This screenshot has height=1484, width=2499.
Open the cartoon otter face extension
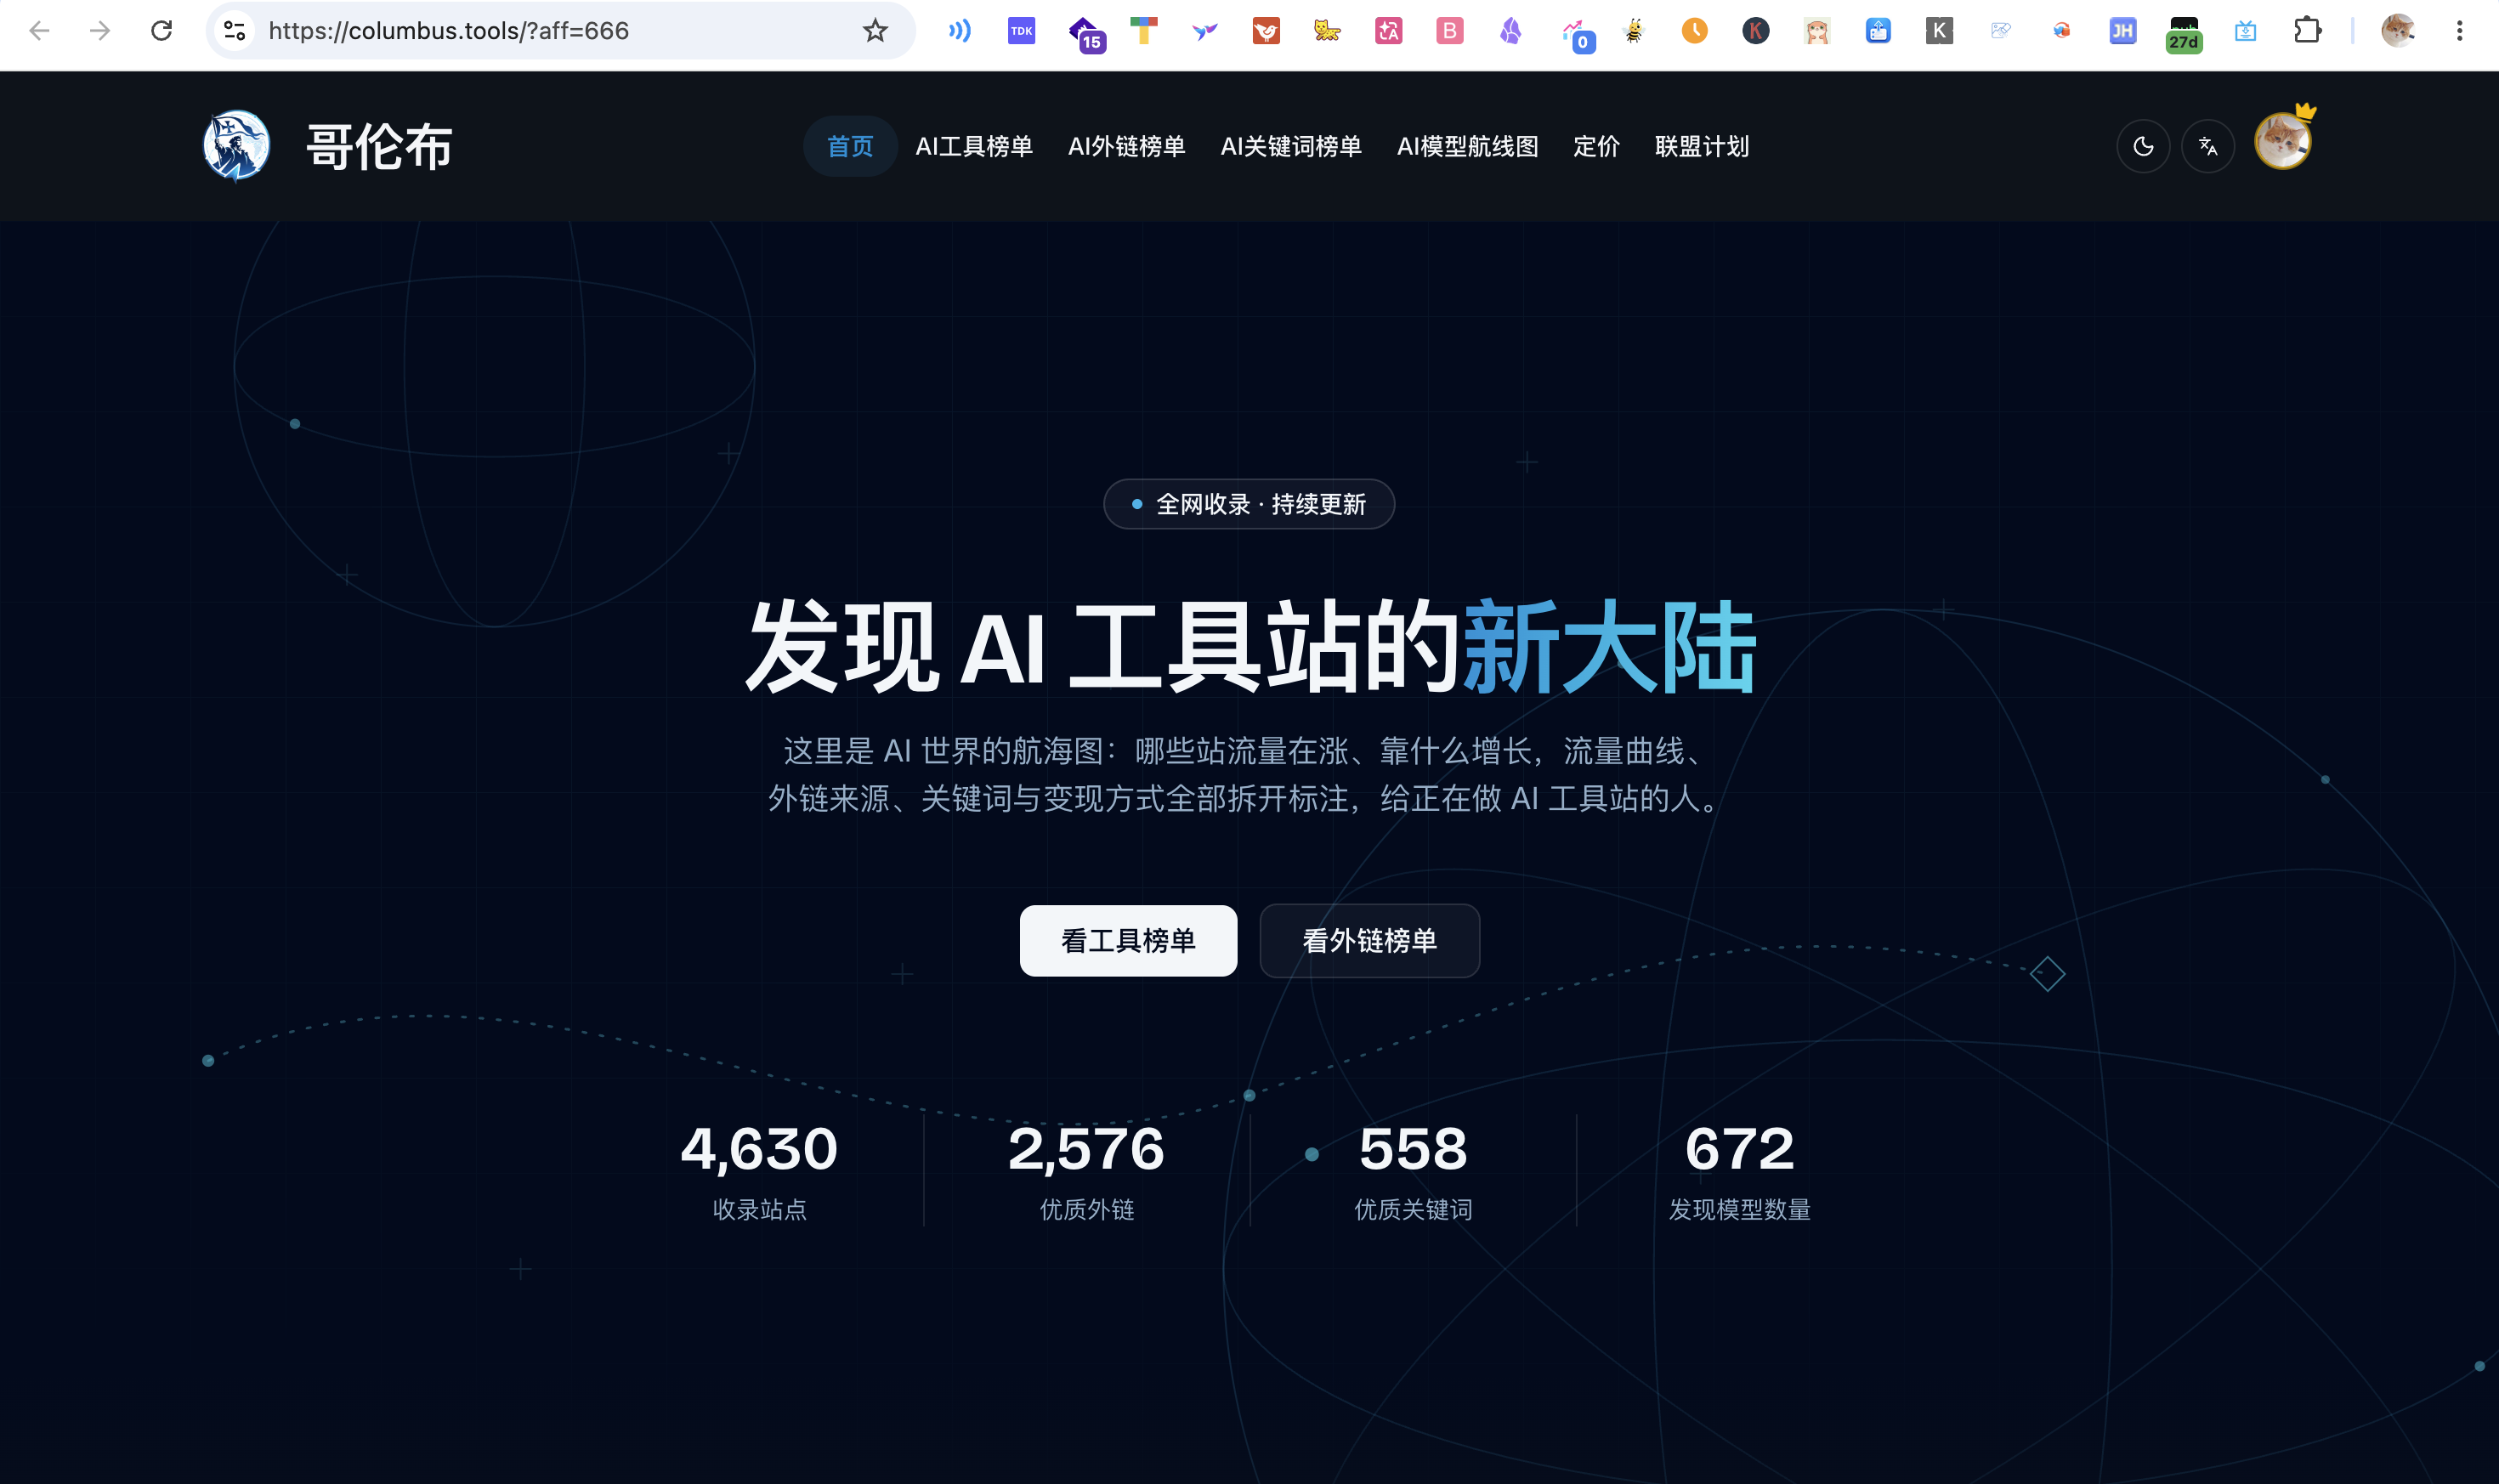click(x=1817, y=31)
